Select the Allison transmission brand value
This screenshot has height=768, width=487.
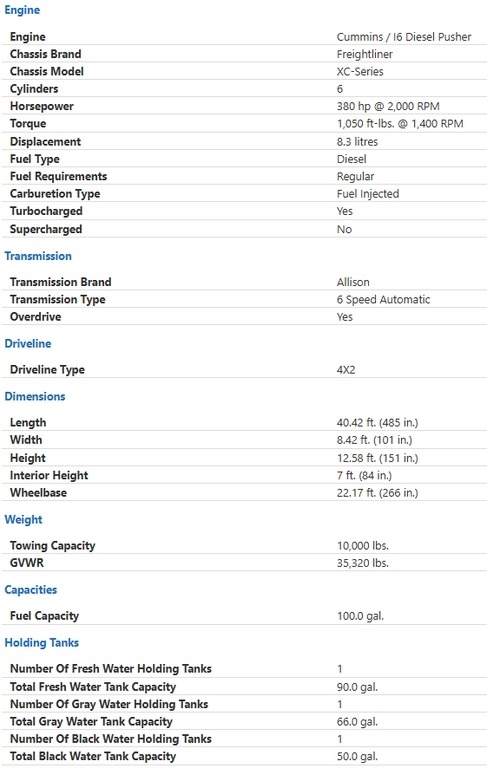click(353, 282)
